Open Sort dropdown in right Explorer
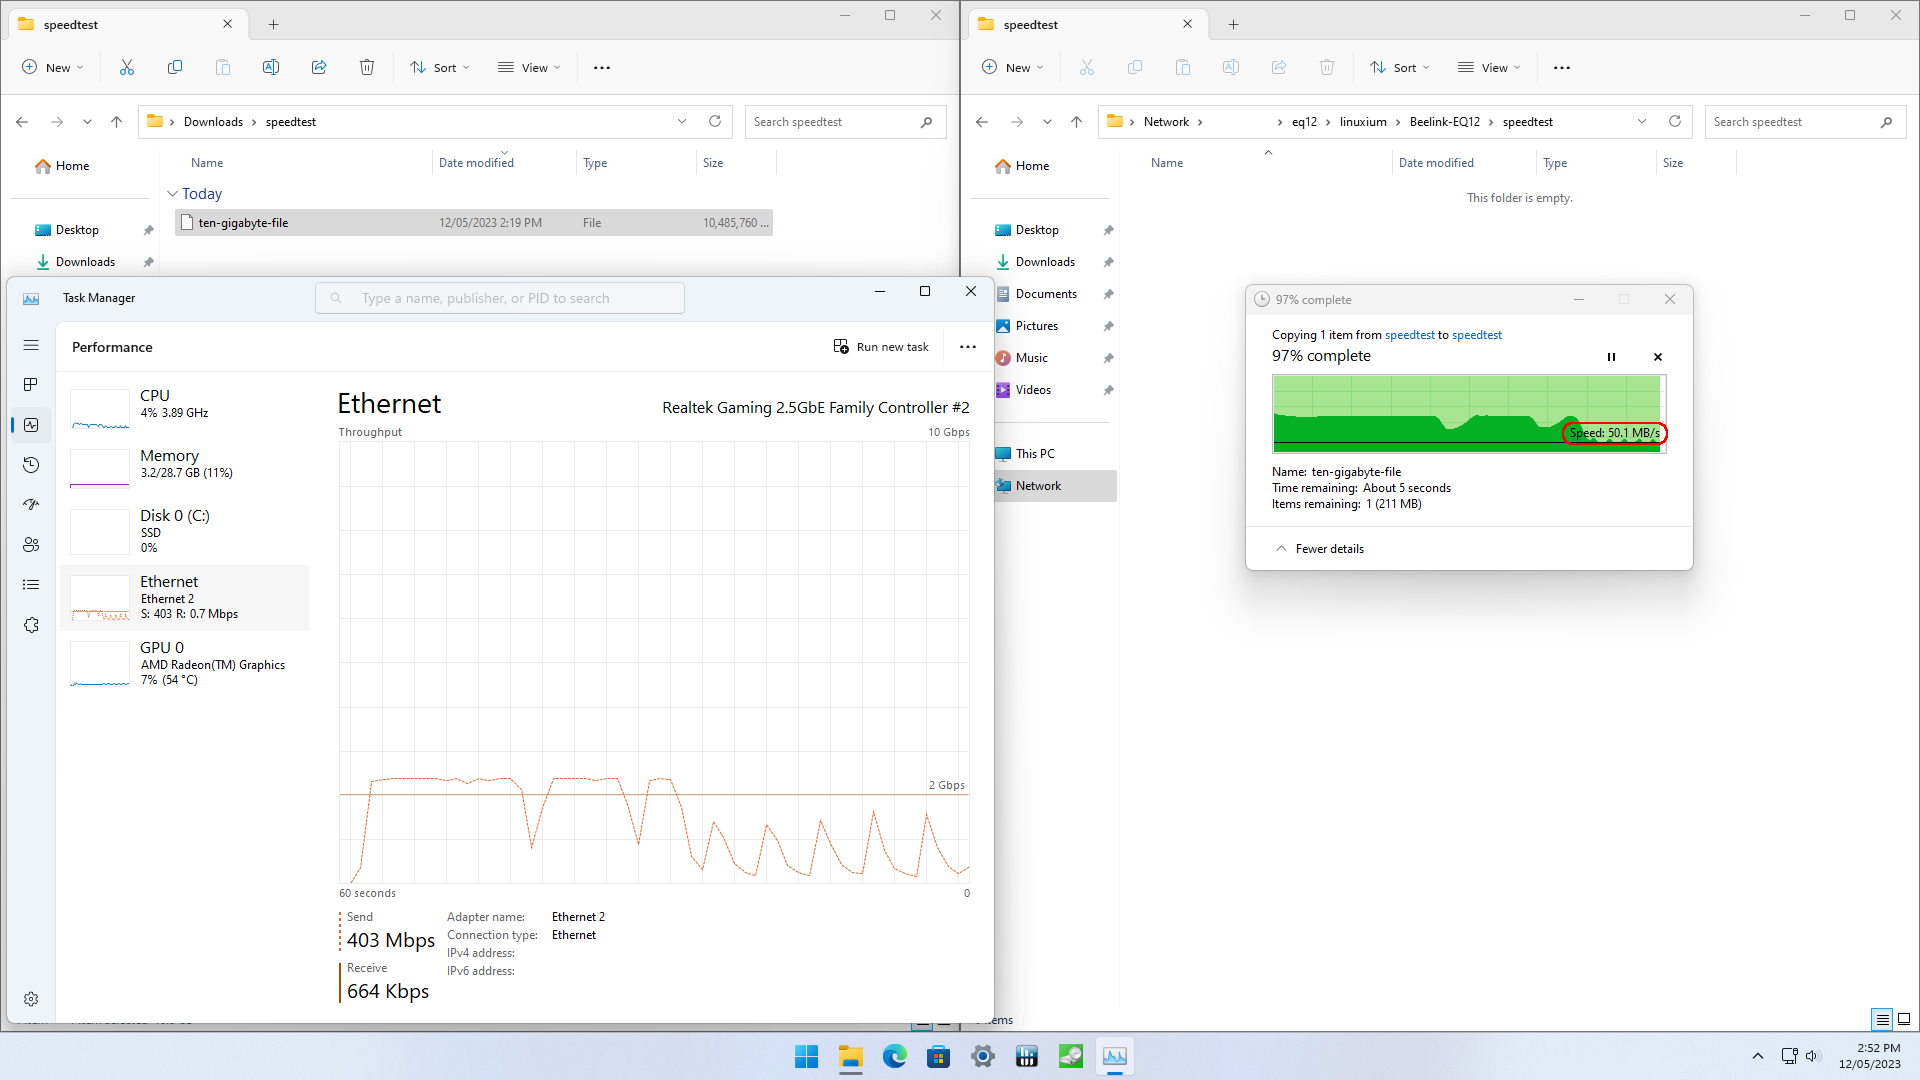Screen dimensions: 1920x1080 coord(1400,67)
